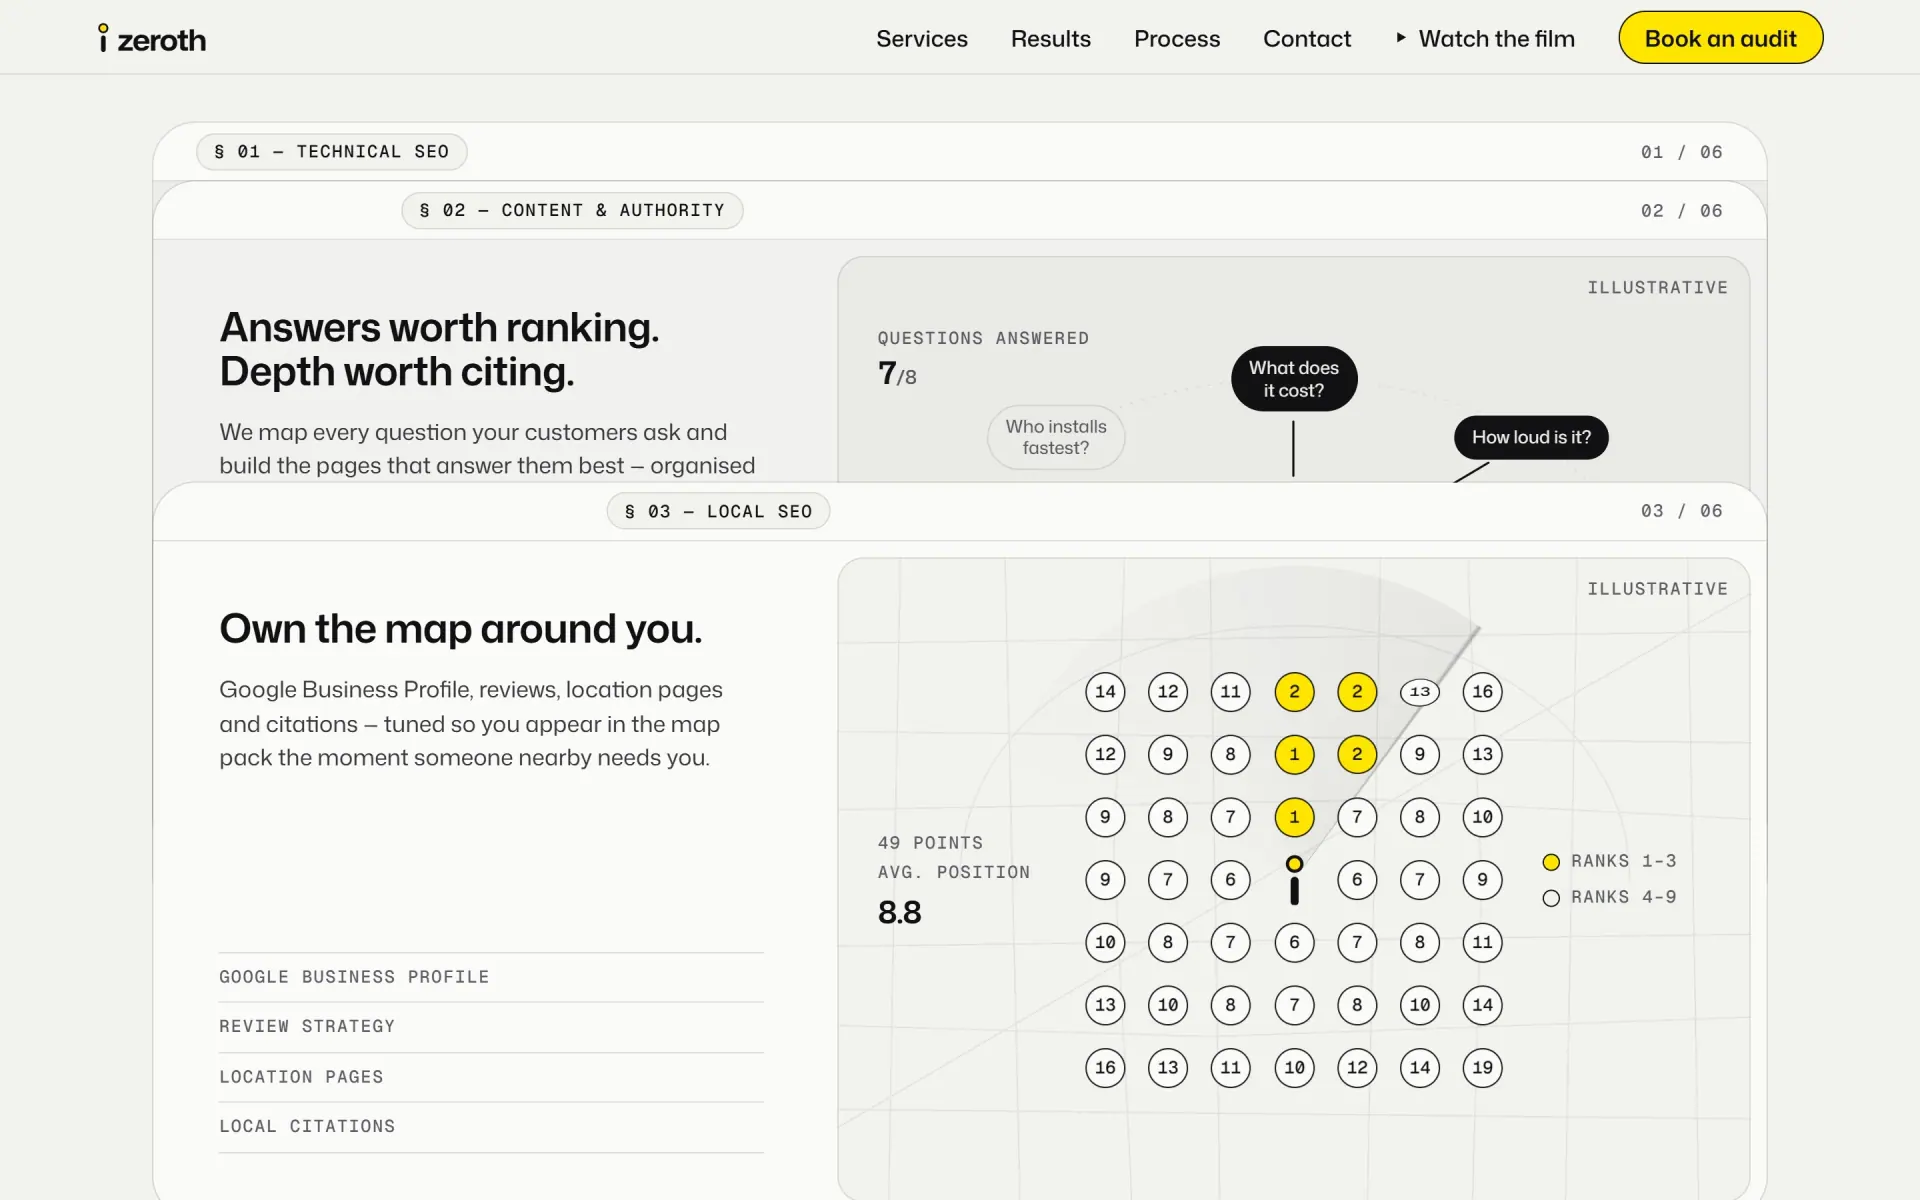Click the oval rank 13 point in top row

1420,692
